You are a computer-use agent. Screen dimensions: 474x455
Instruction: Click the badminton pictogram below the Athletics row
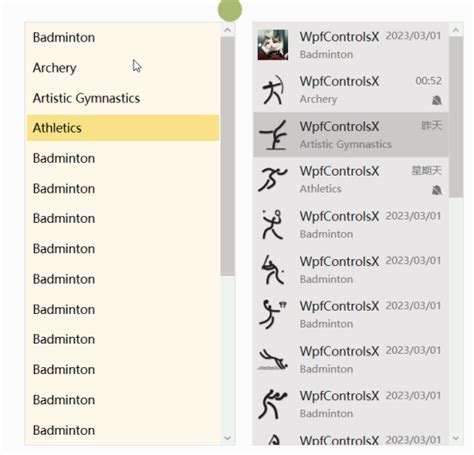point(273,224)
